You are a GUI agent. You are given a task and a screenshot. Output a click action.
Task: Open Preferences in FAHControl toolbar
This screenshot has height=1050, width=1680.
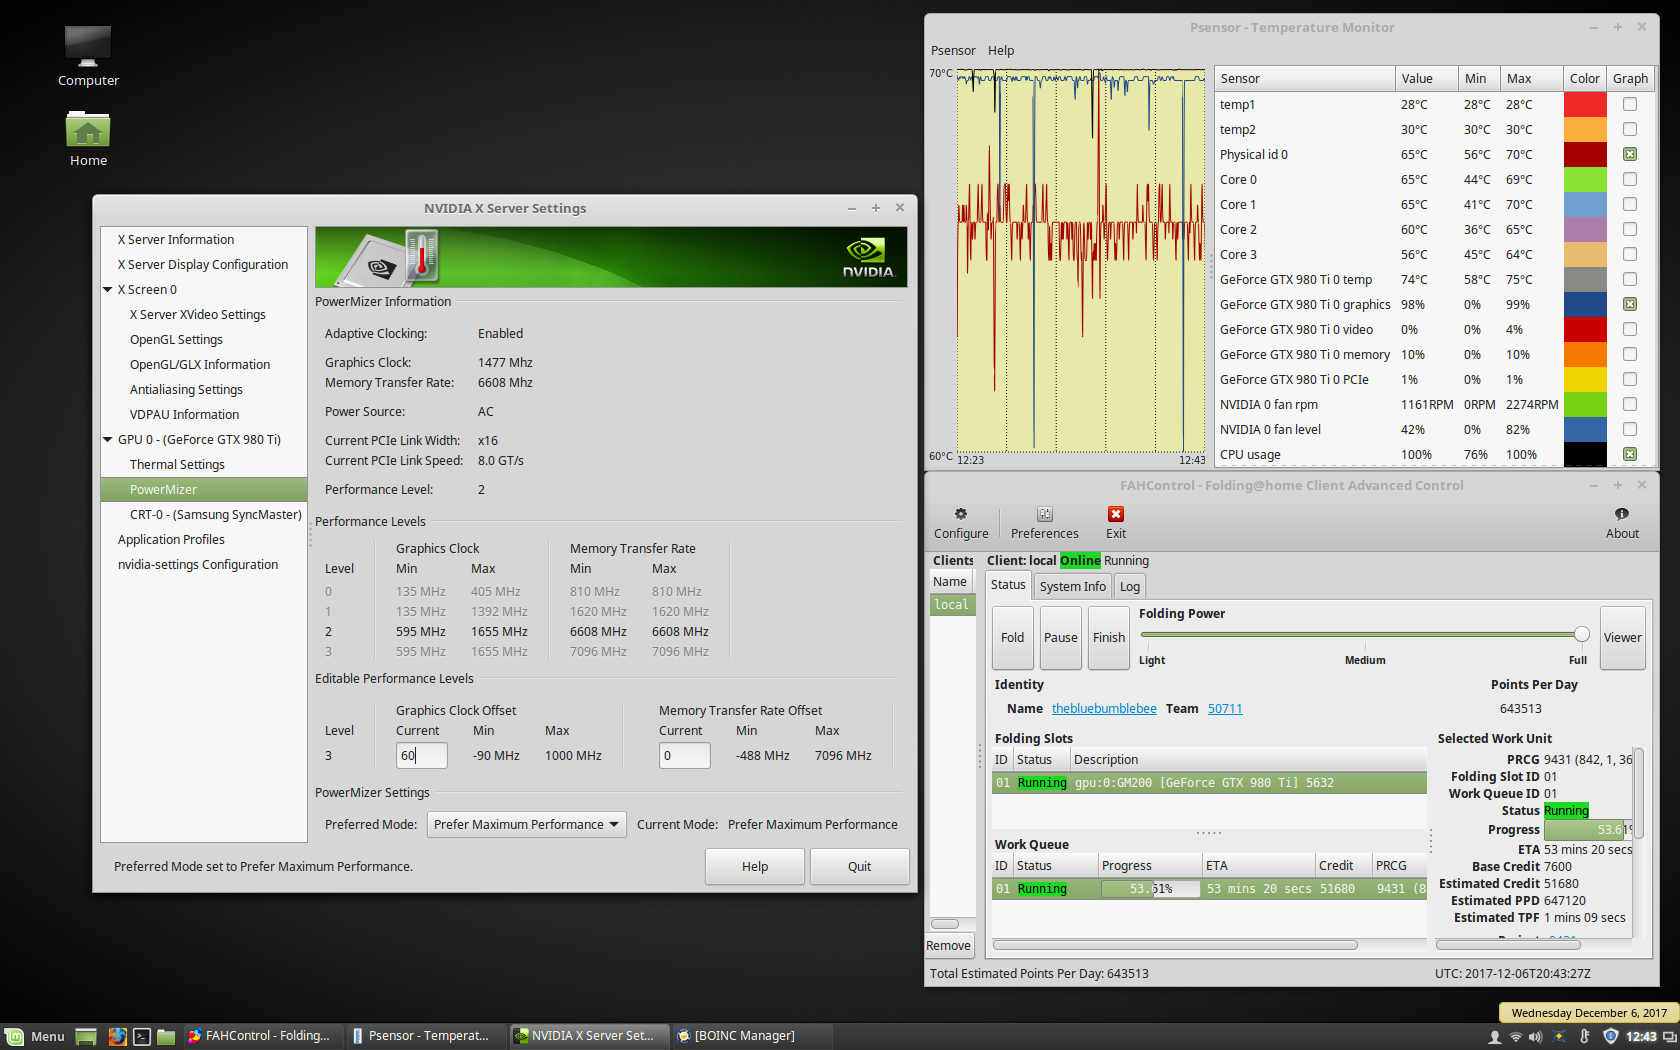tap(1044, 522)
